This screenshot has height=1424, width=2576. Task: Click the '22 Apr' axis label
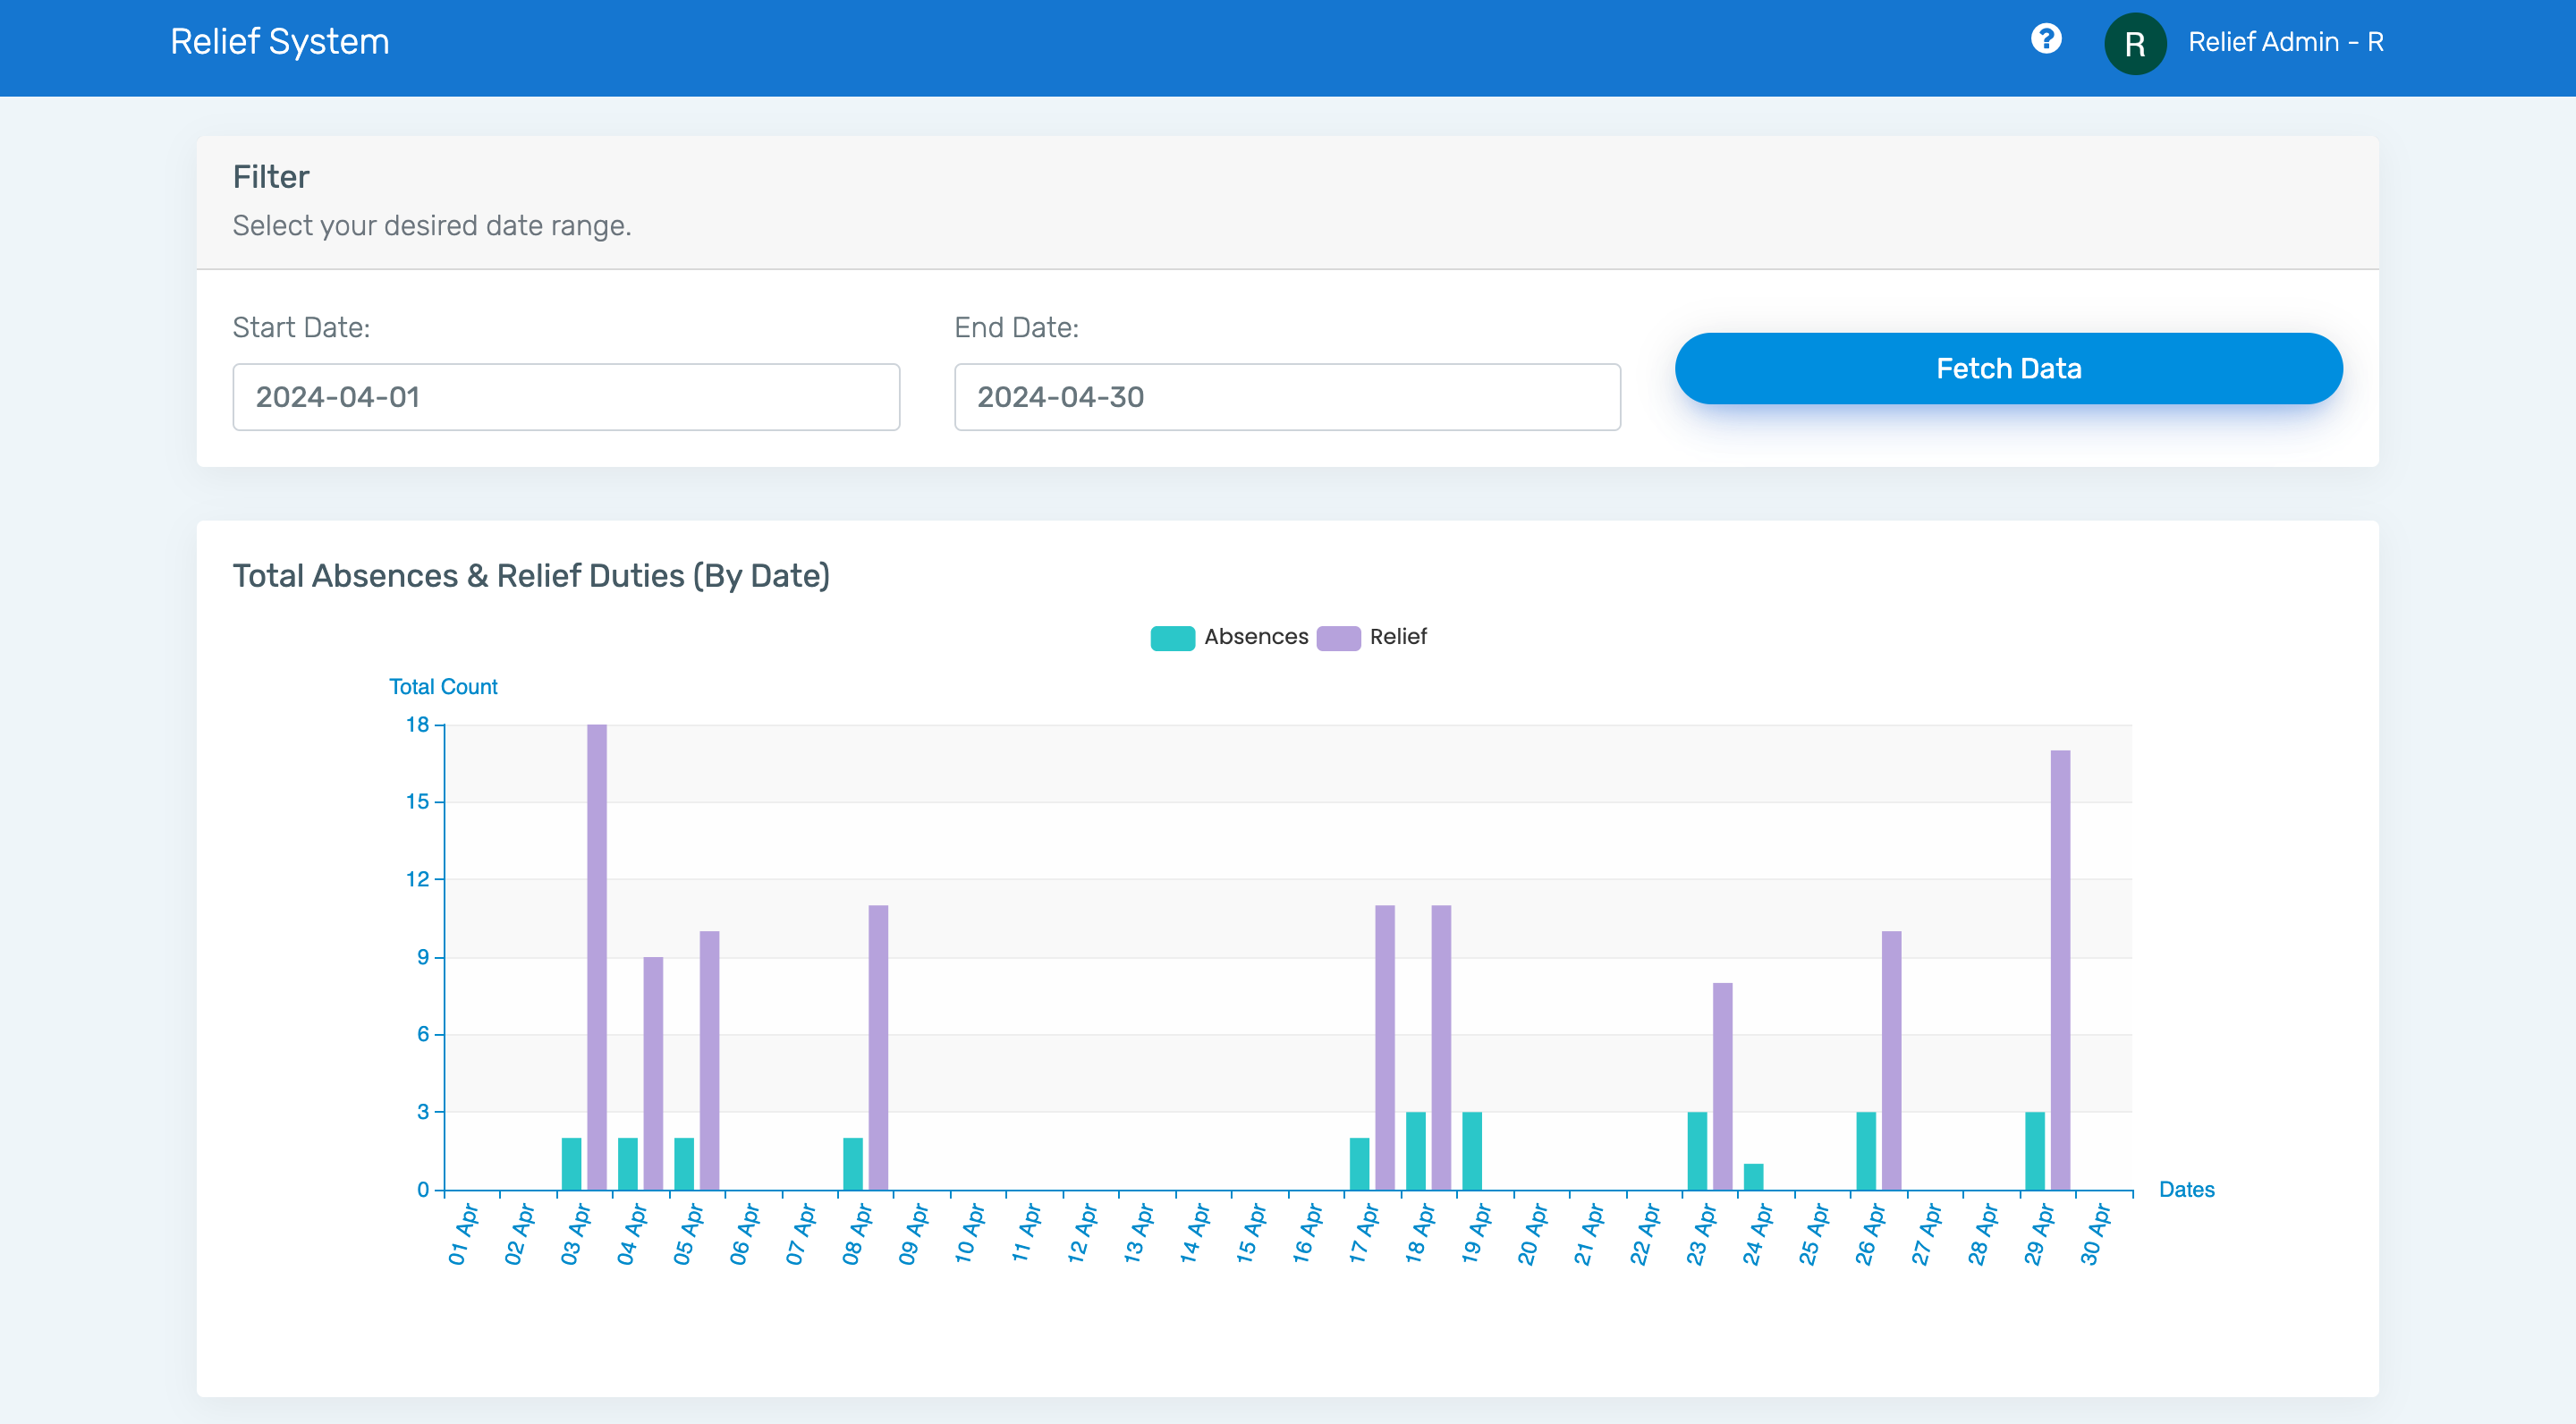point(1645,1235)
